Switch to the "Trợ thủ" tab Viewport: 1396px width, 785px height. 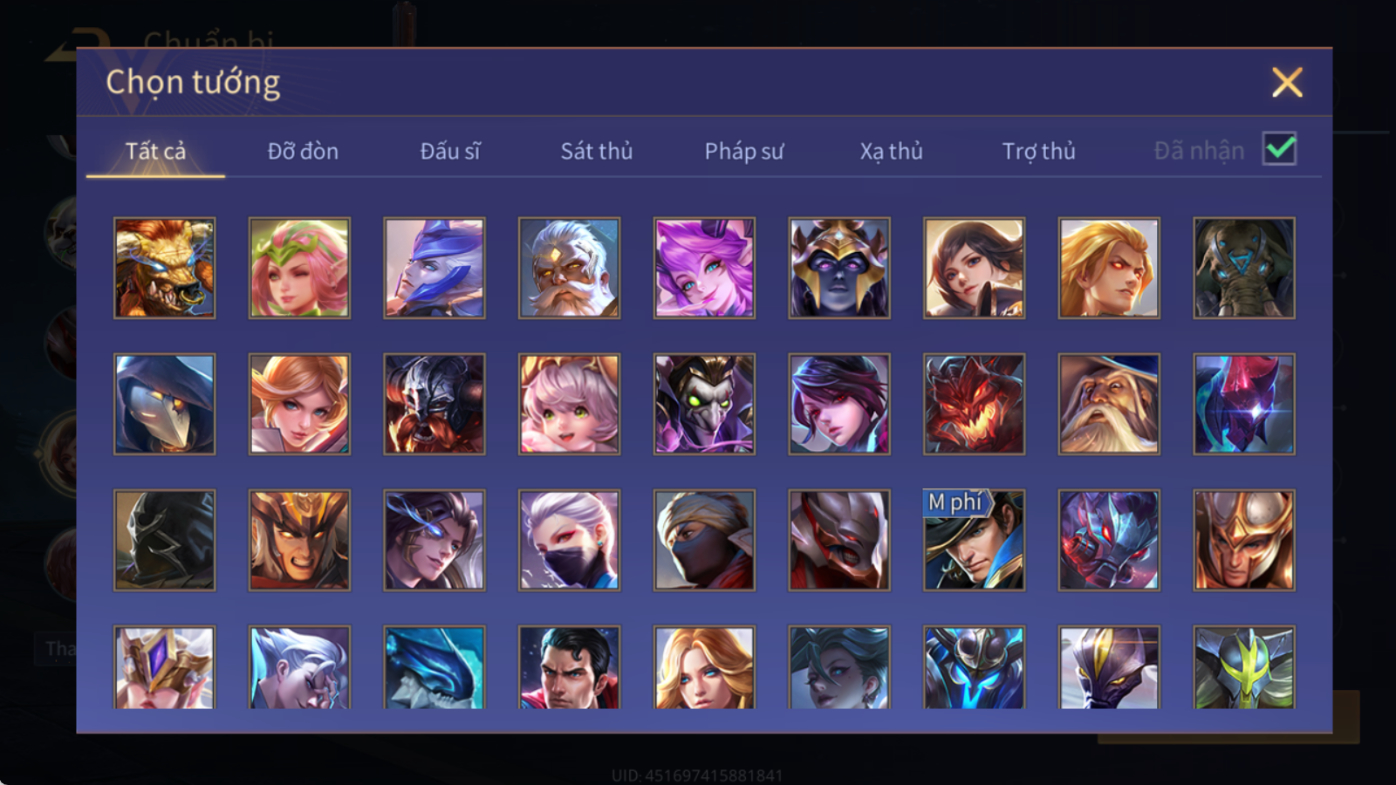pyautogui.click(x=1038, y=151)
